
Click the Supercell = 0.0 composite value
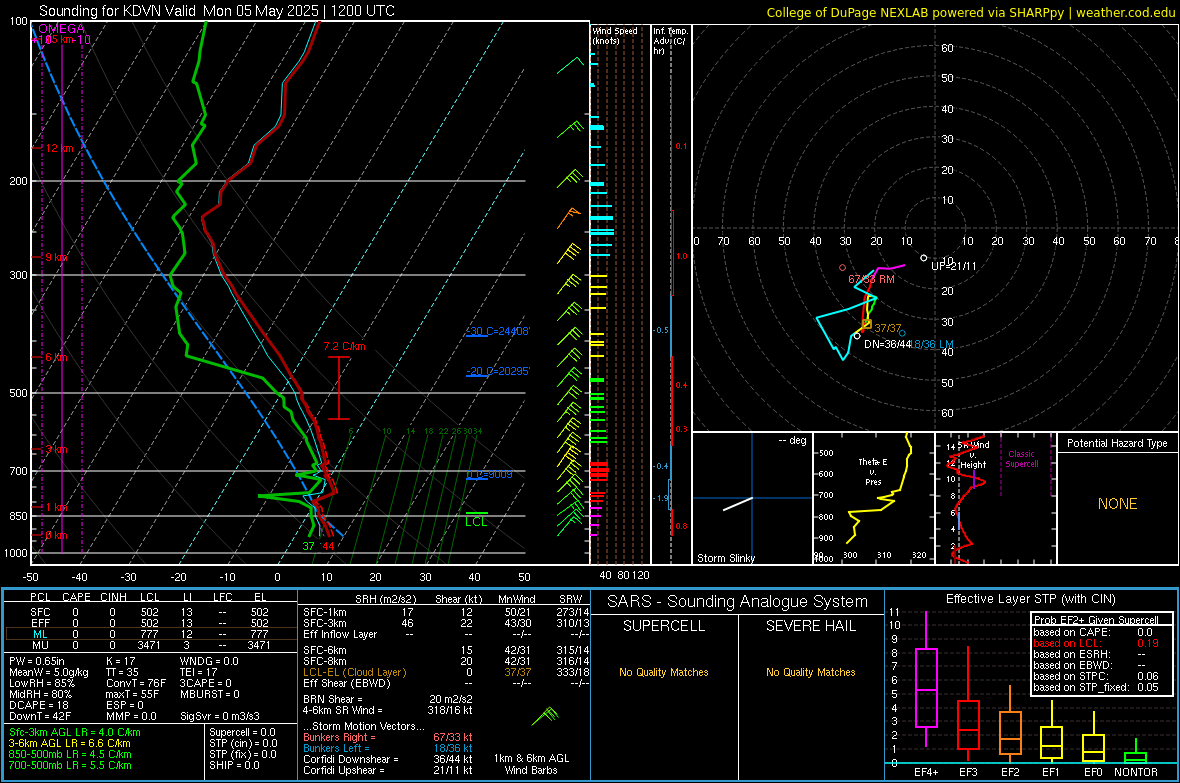(242, 732)
